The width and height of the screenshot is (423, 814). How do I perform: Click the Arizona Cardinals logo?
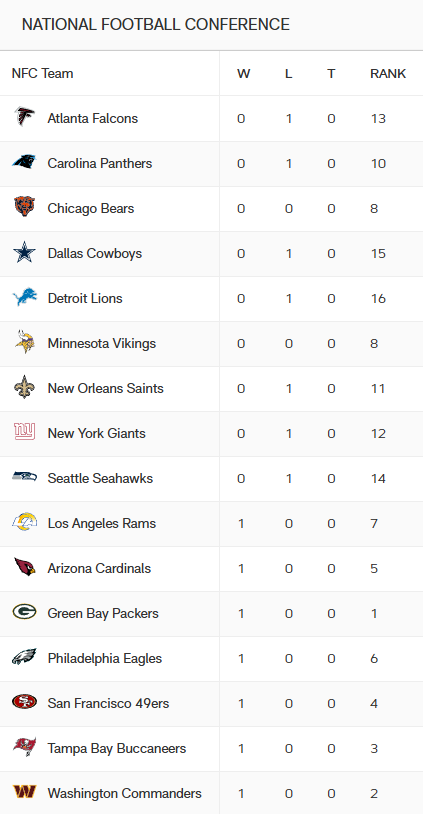click(24, 568)
